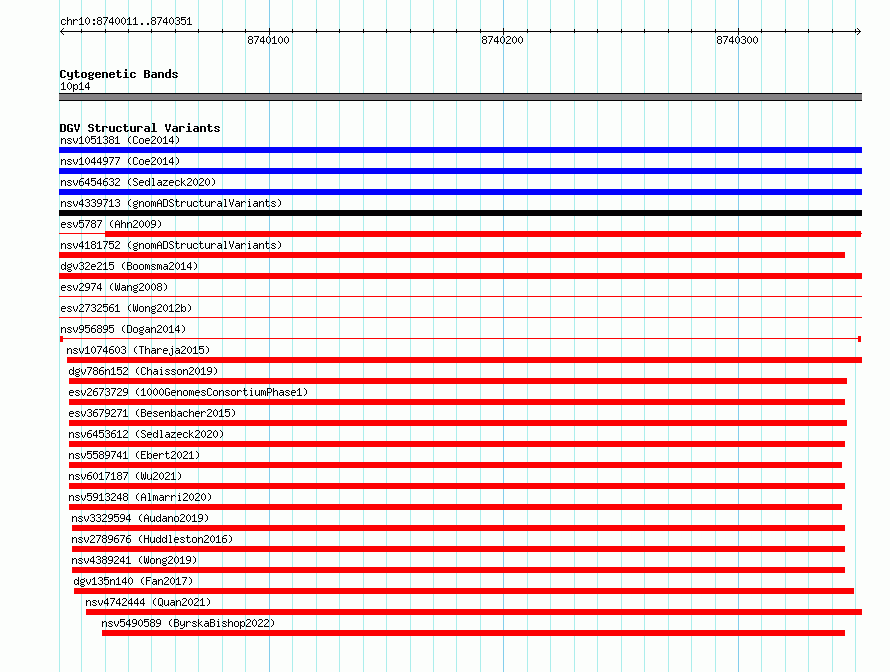Open esv2732561 (Wong2012b) variant label
This screenshot has width=890, height=672.
[x=126, y=308]
